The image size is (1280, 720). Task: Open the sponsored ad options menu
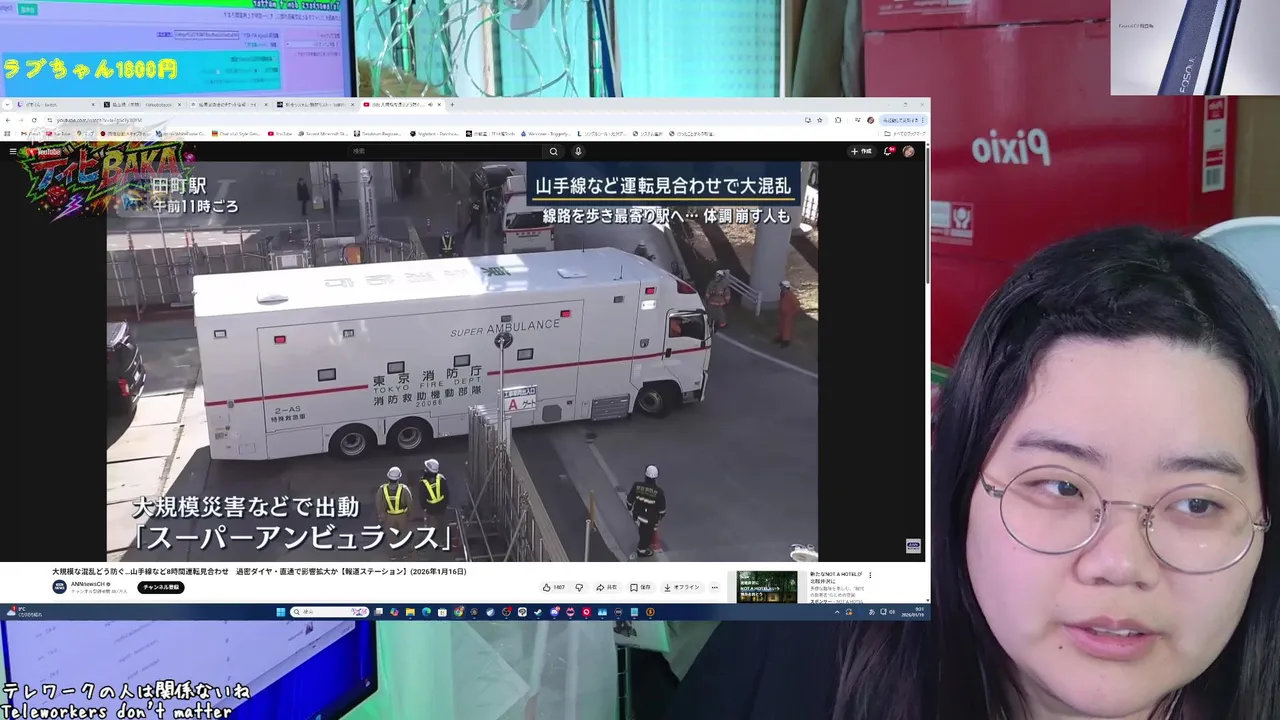[x=870, y=575]
